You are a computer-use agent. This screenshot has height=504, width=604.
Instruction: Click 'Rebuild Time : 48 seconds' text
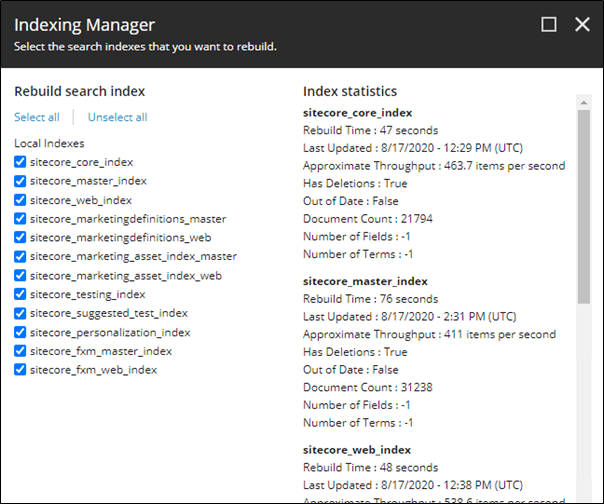tap(370, 467)
